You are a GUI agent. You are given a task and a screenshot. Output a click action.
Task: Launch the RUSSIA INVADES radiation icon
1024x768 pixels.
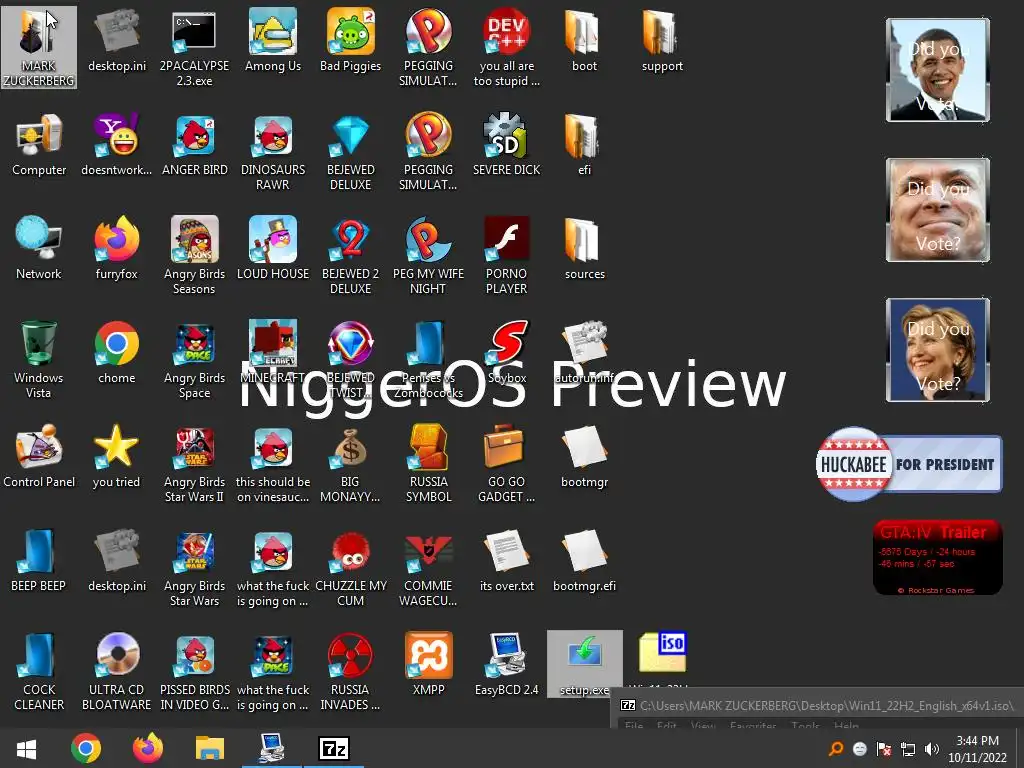351,671
